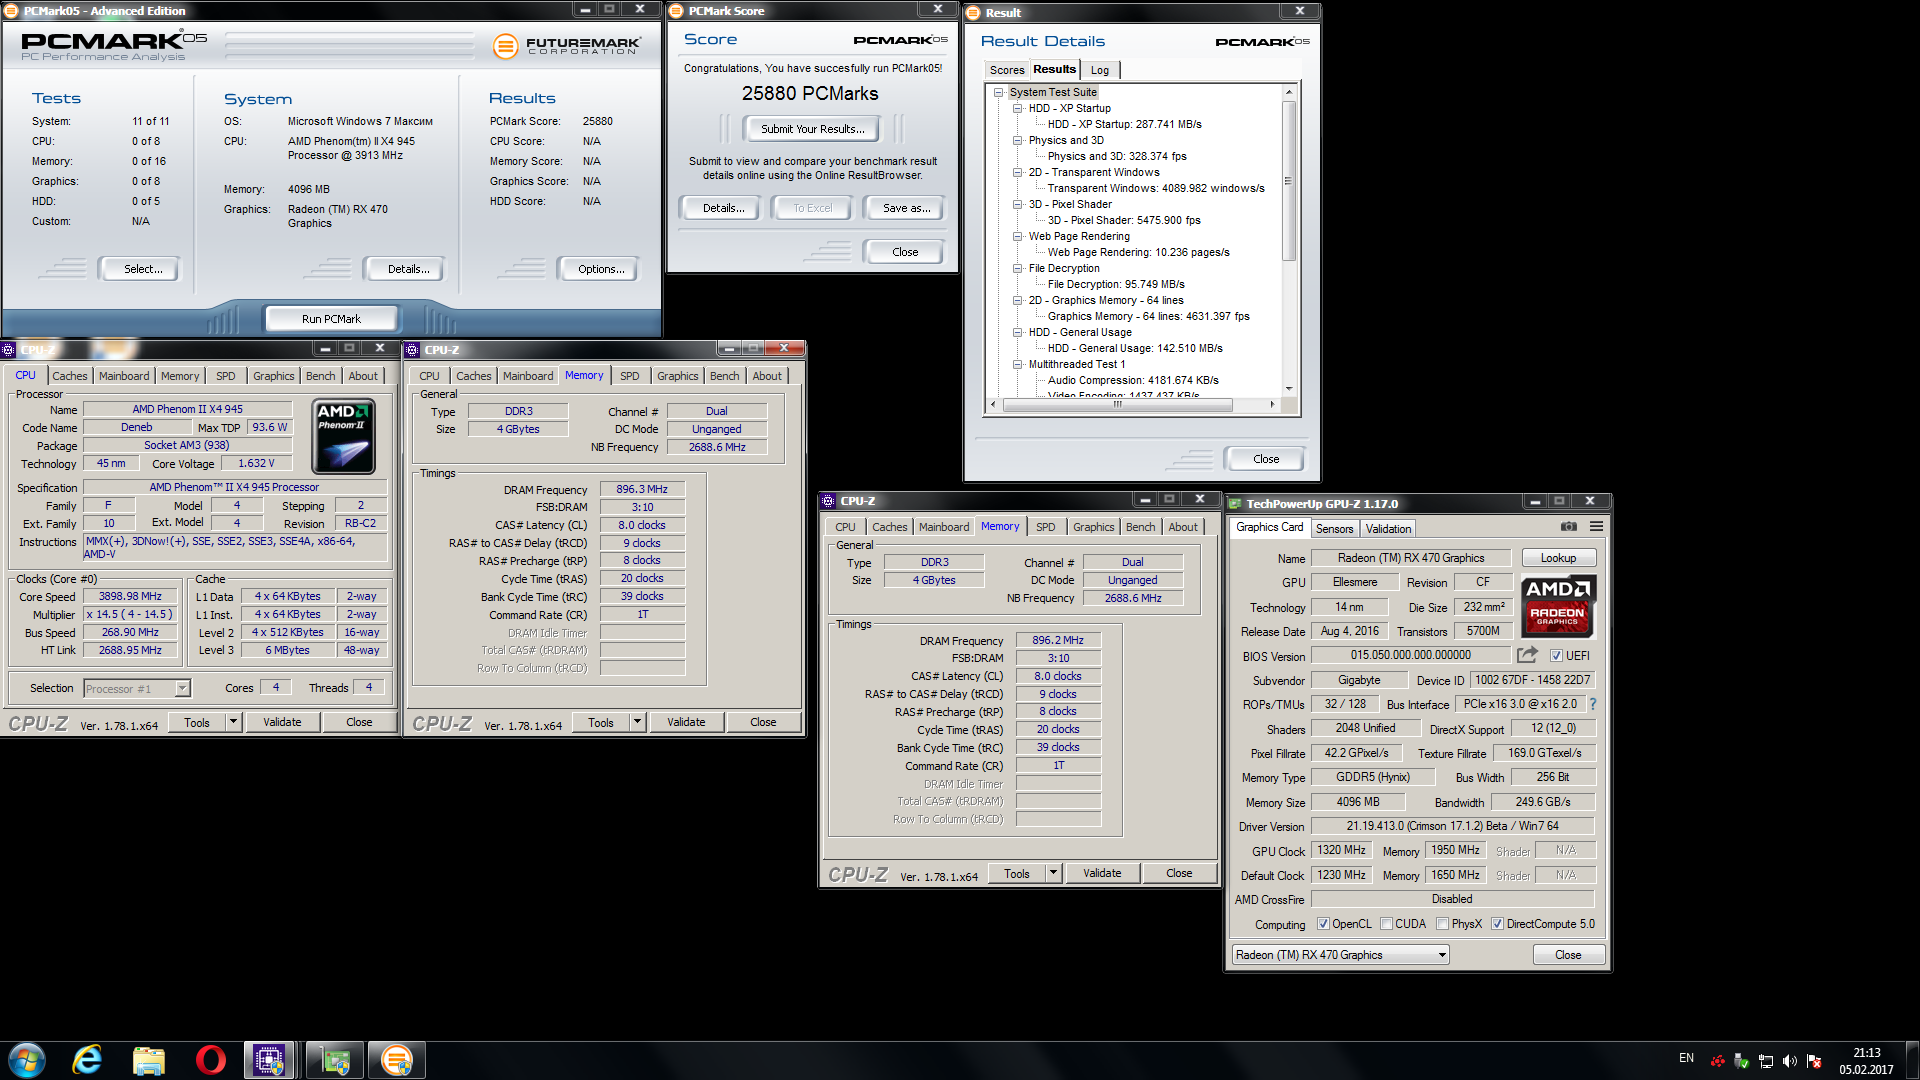
Task: Launch Internet Explorer from taskbar
Action: (x=87, y=1060)
